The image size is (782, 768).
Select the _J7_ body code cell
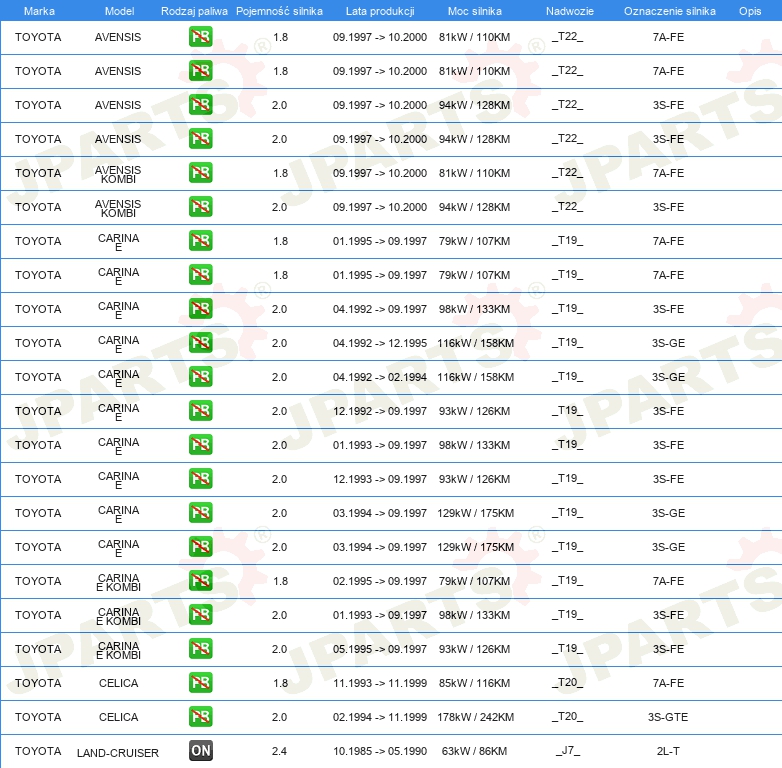(x=568, y=750)
